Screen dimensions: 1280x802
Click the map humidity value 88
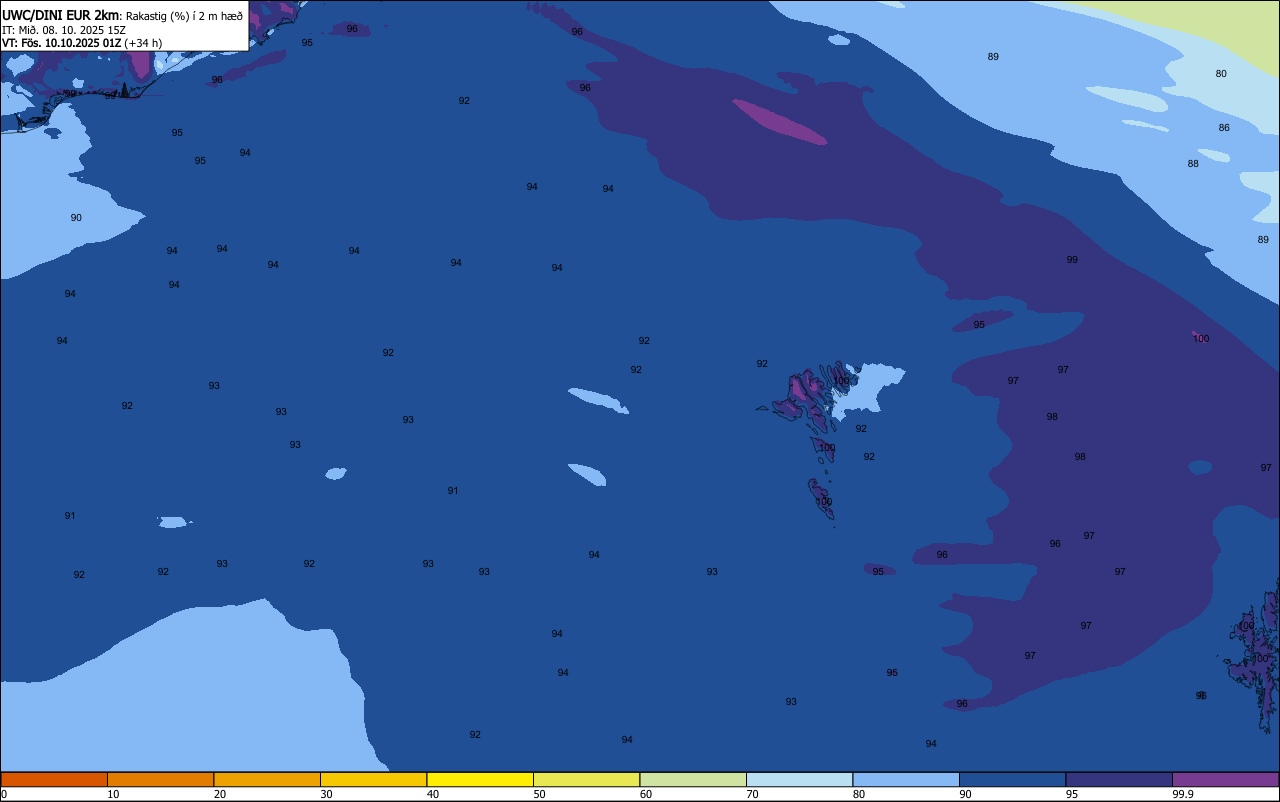tap(1193, 164)
